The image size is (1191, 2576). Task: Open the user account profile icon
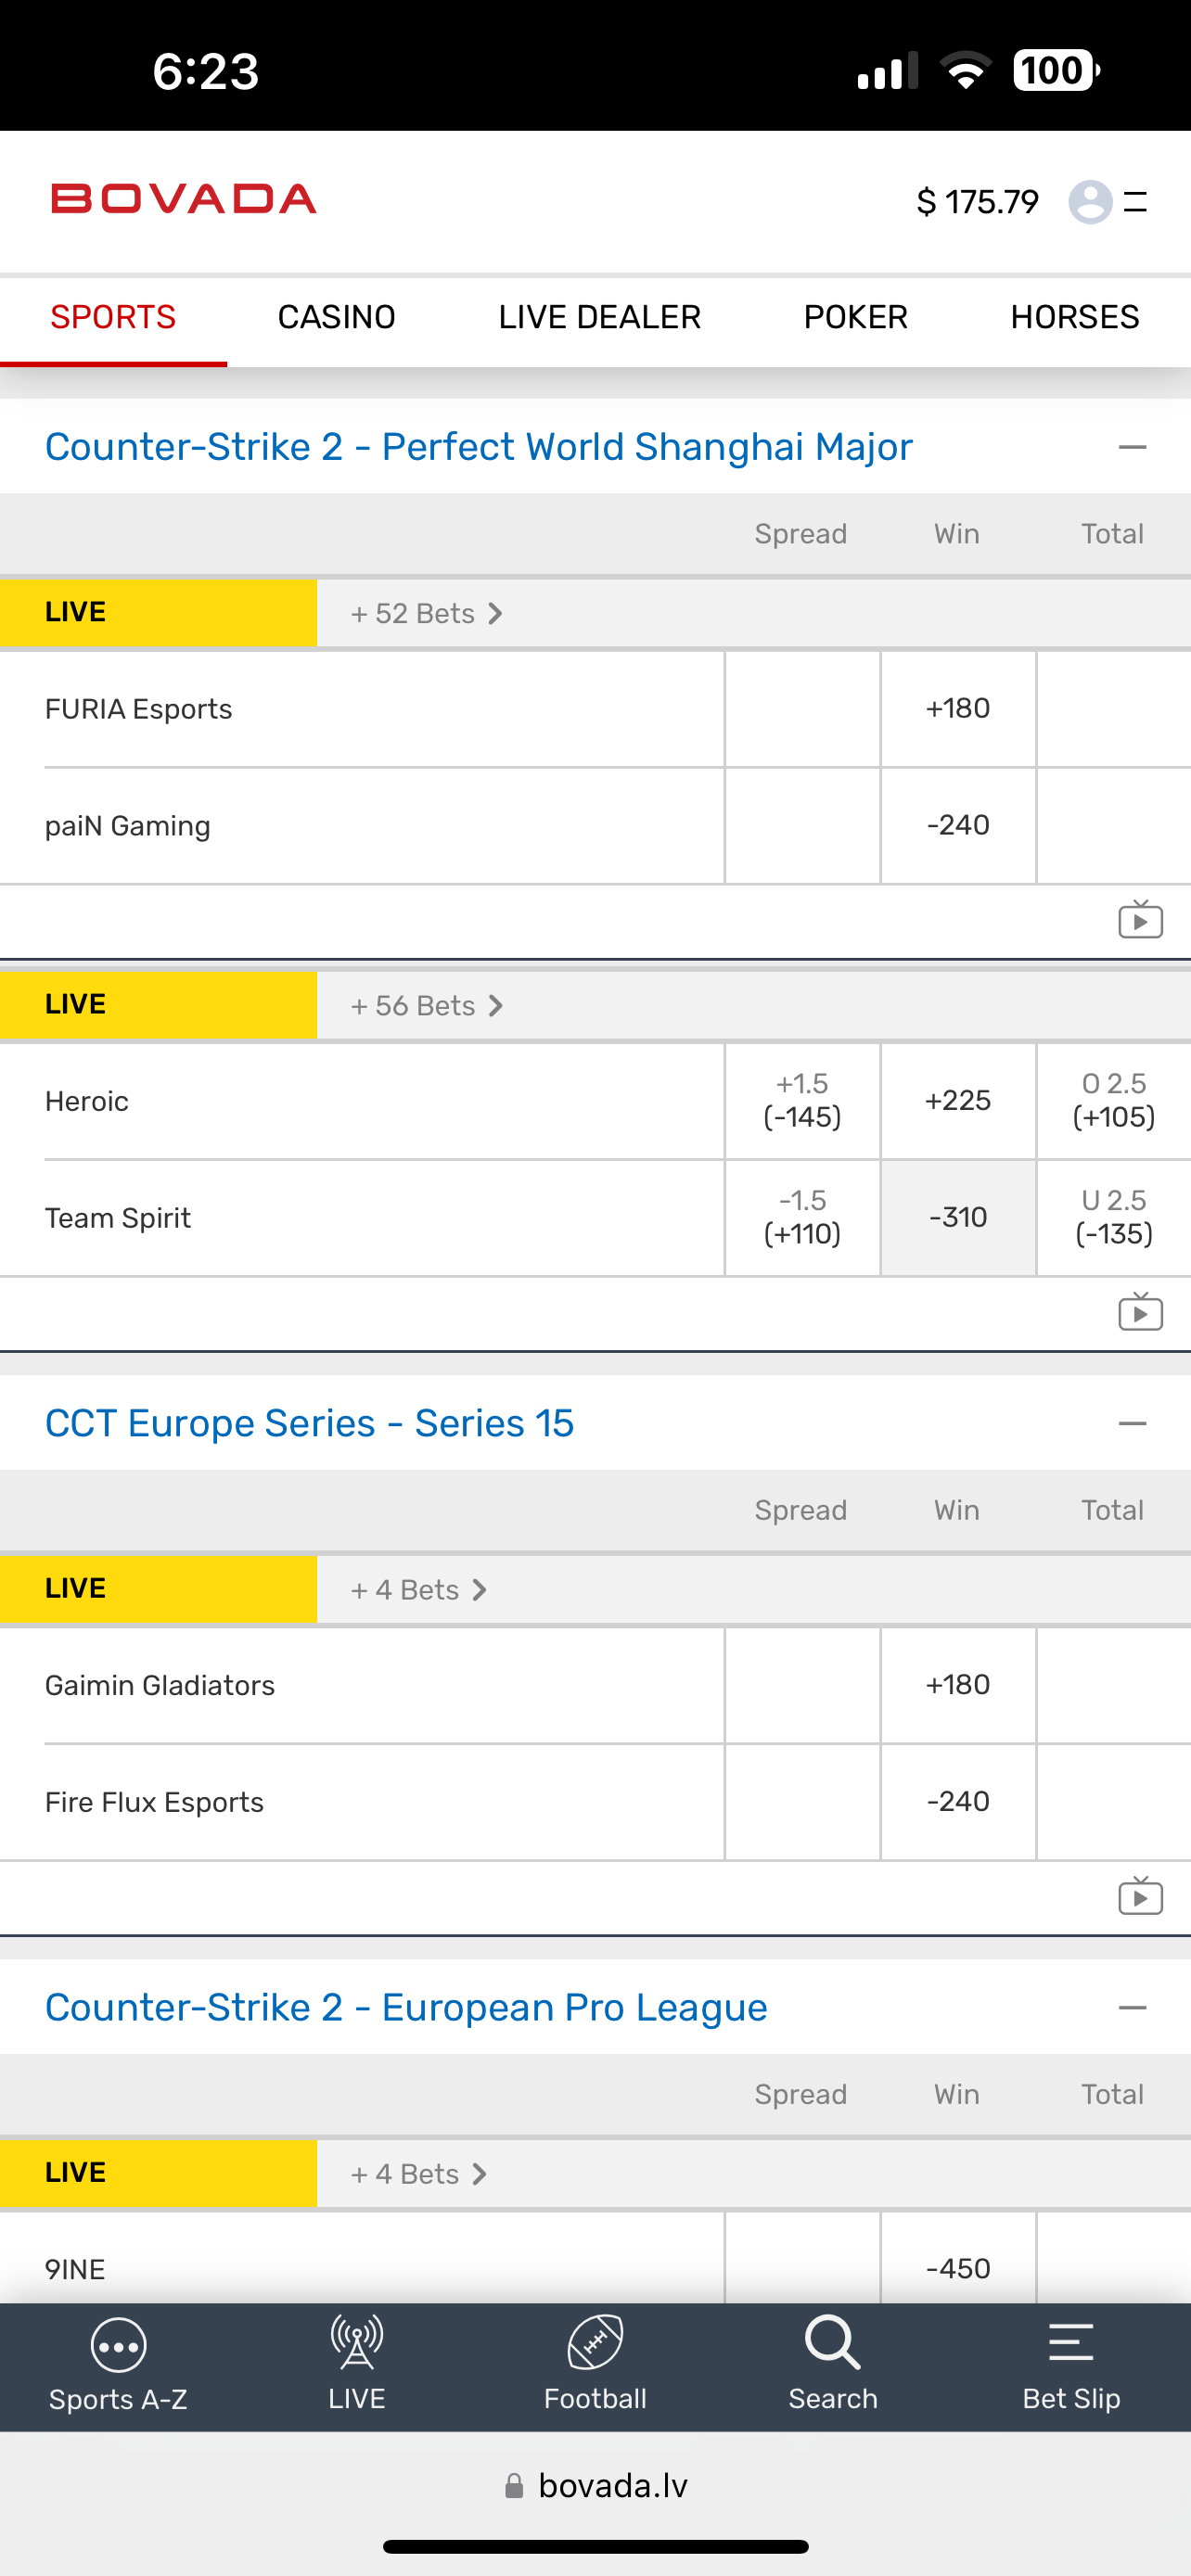1090,202
